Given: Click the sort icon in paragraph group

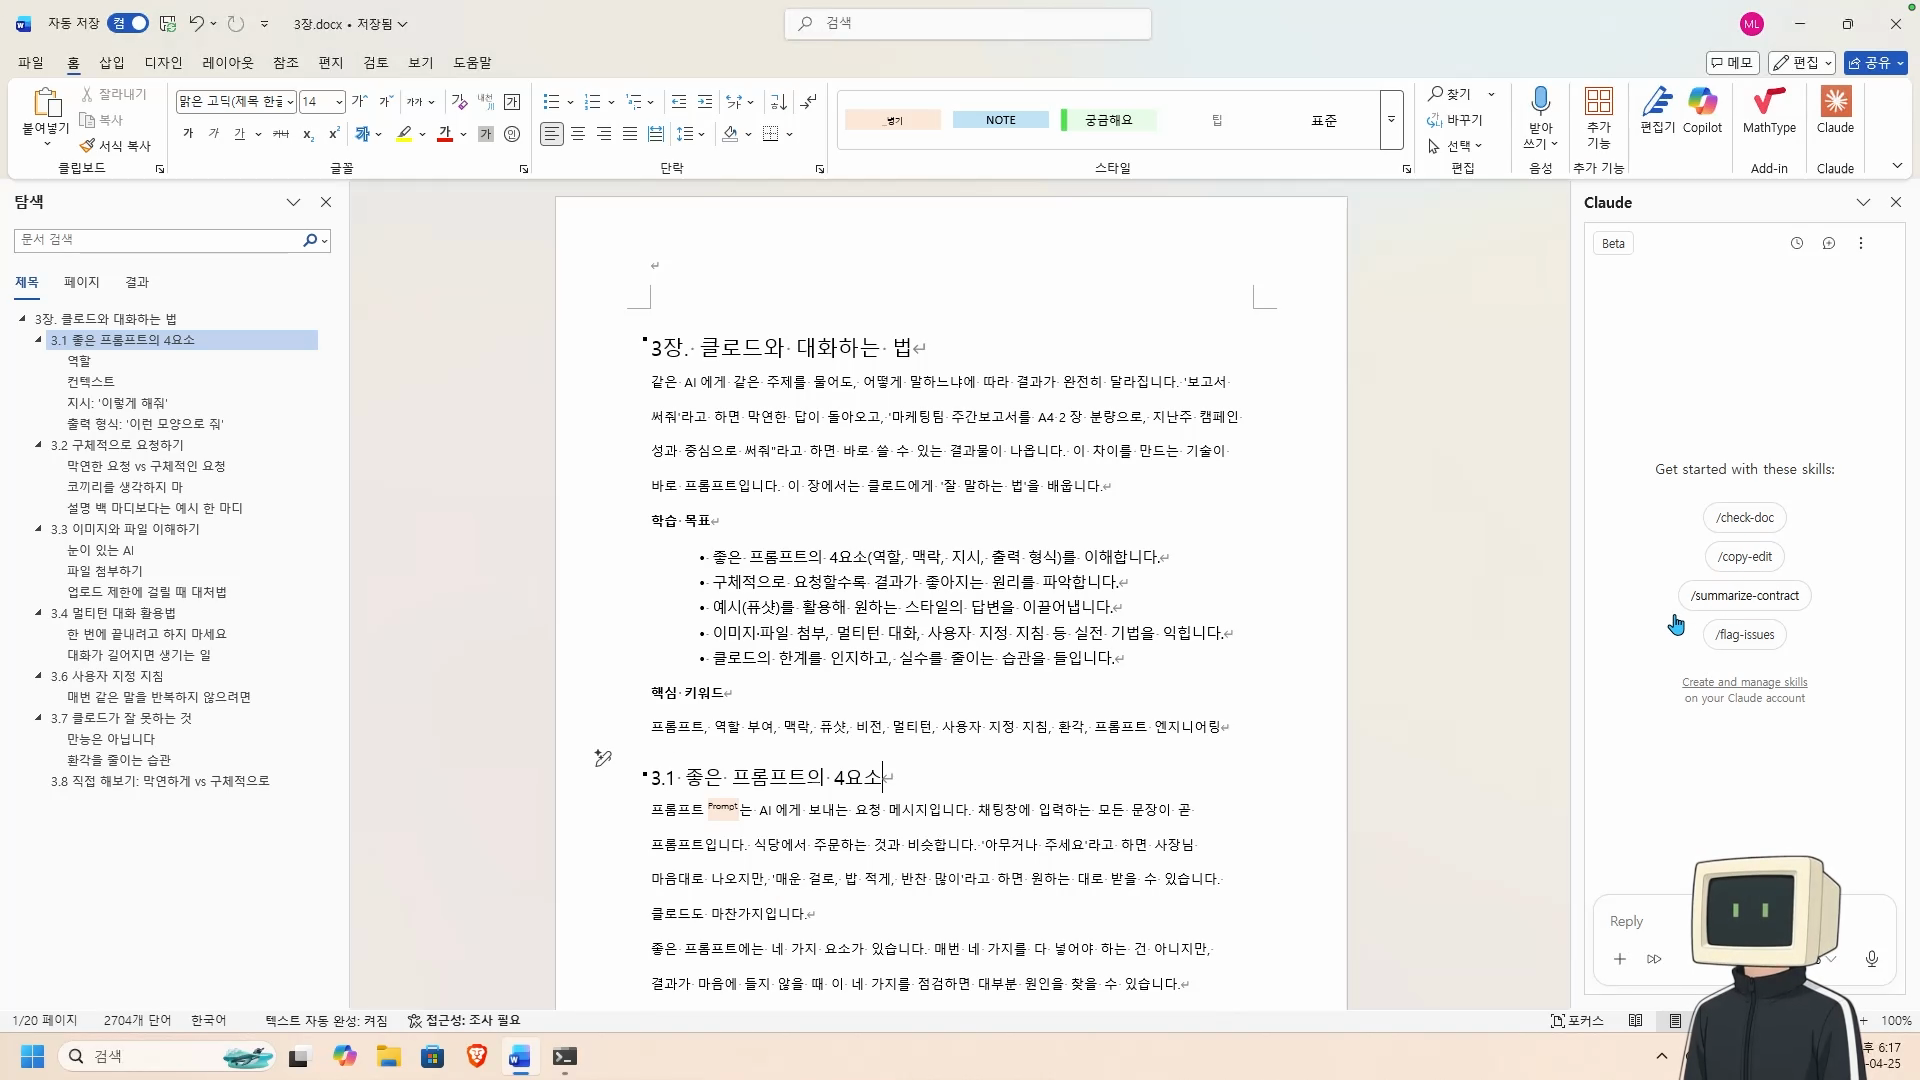Looking at the screenshot, I should click(x=779, y=102).
